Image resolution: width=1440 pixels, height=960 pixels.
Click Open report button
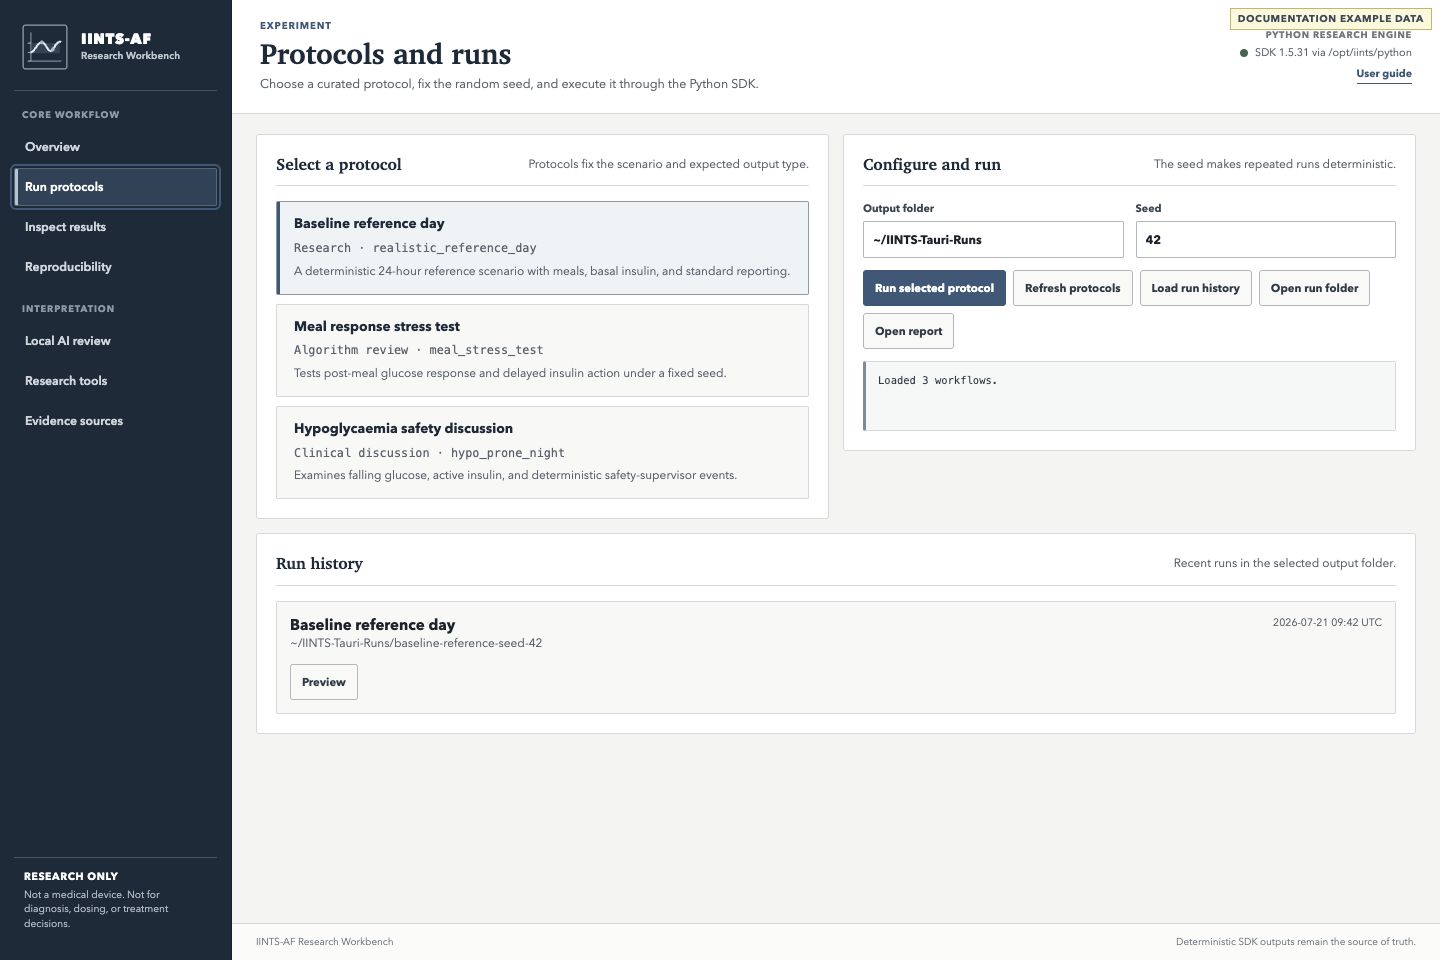point(908,331)
